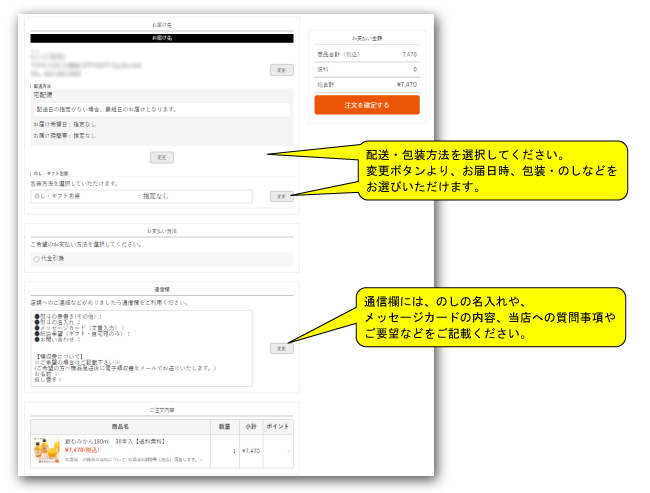Click the のし・ギフト包装 指定なし field

point(140,197)
